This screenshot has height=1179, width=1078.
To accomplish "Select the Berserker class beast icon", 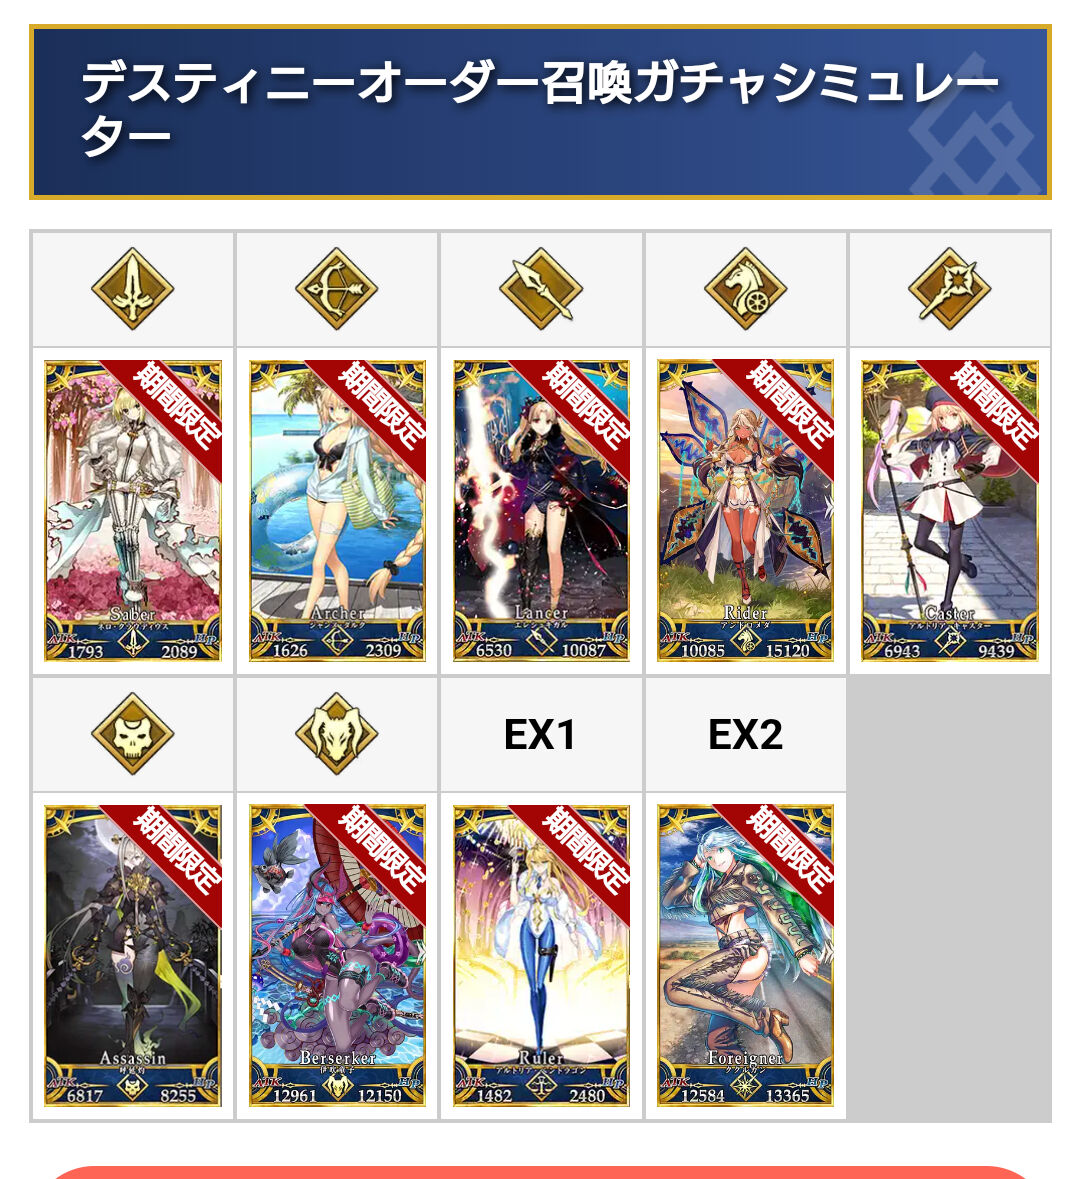I will (336, 734).
